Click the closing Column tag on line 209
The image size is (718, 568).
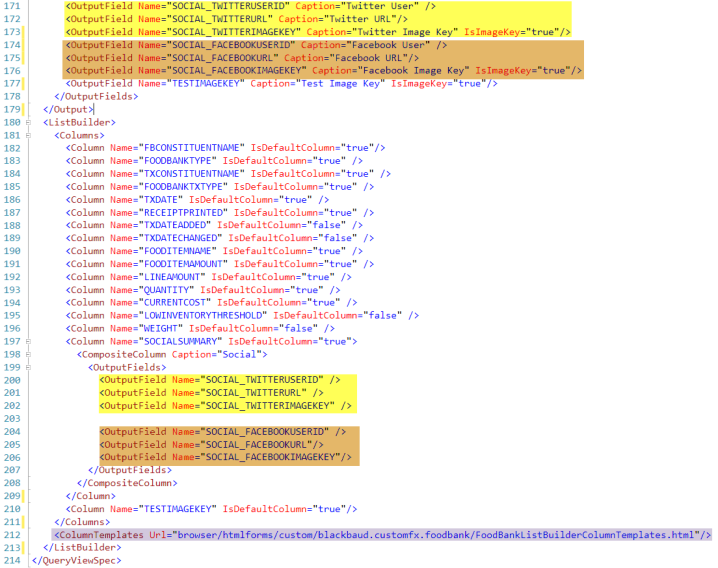[91, 496]
